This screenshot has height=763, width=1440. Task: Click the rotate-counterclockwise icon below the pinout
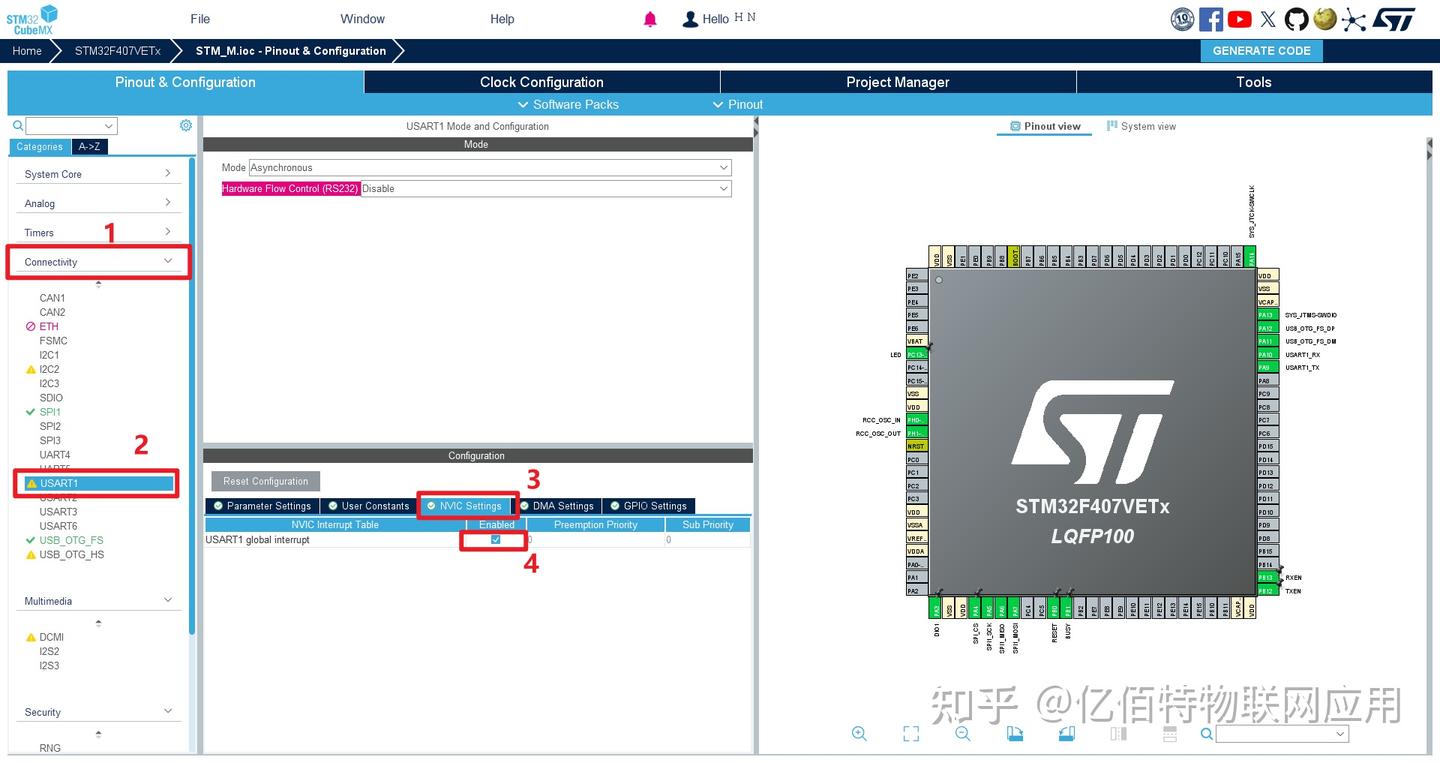[x=1066, y=733]
